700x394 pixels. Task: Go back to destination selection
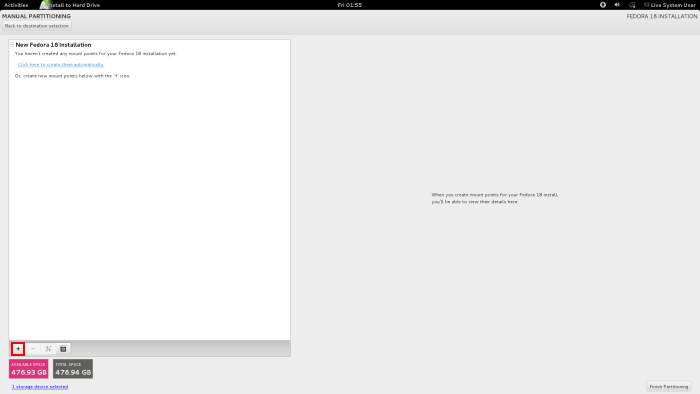[37, 26]
